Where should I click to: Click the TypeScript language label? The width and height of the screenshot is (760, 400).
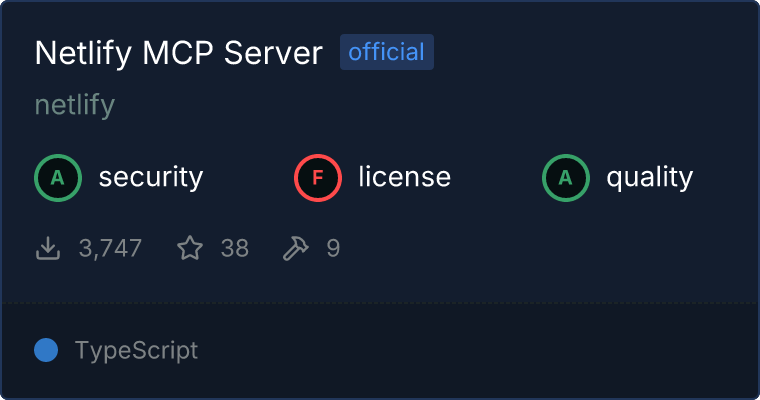(136, 351)
